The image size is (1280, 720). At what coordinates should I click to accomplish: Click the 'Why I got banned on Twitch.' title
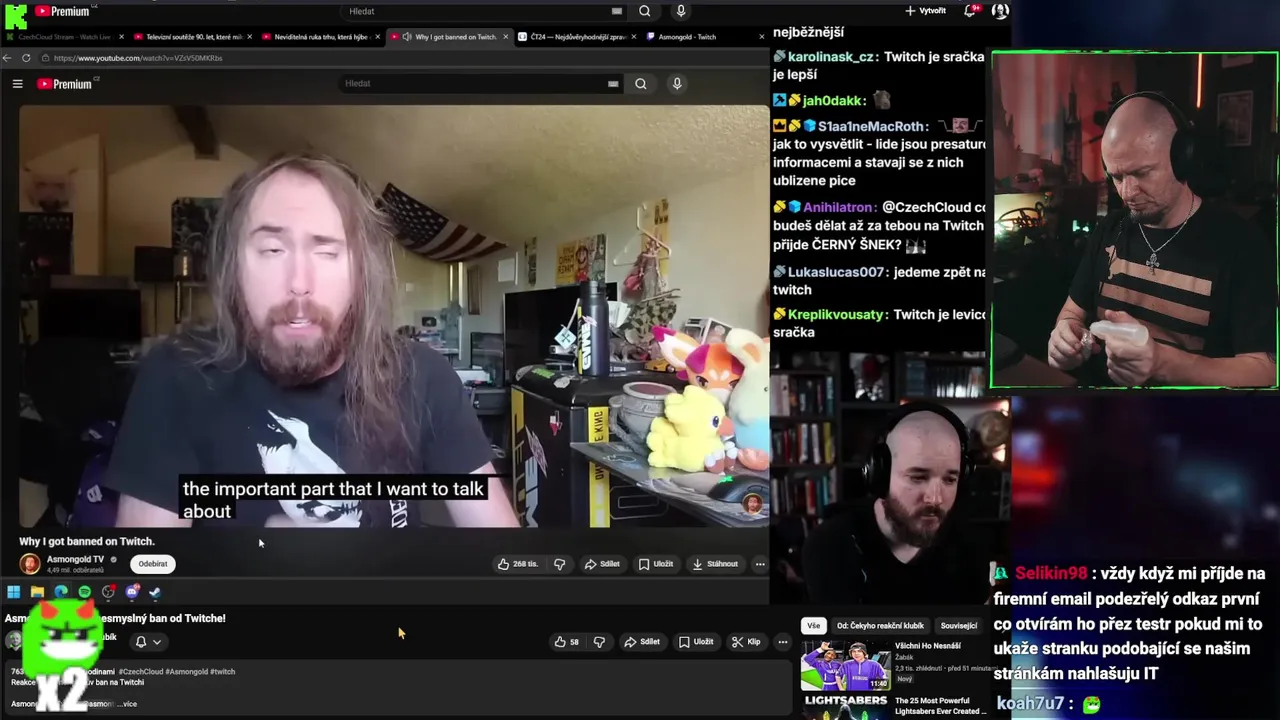tap(87, 541)
